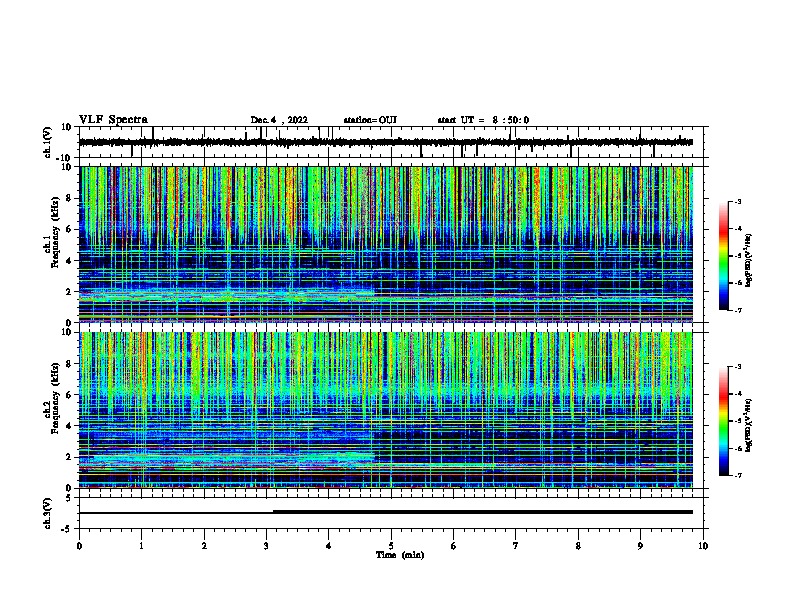Click the "Time (min)" x-axis label

tap(400, 555)
